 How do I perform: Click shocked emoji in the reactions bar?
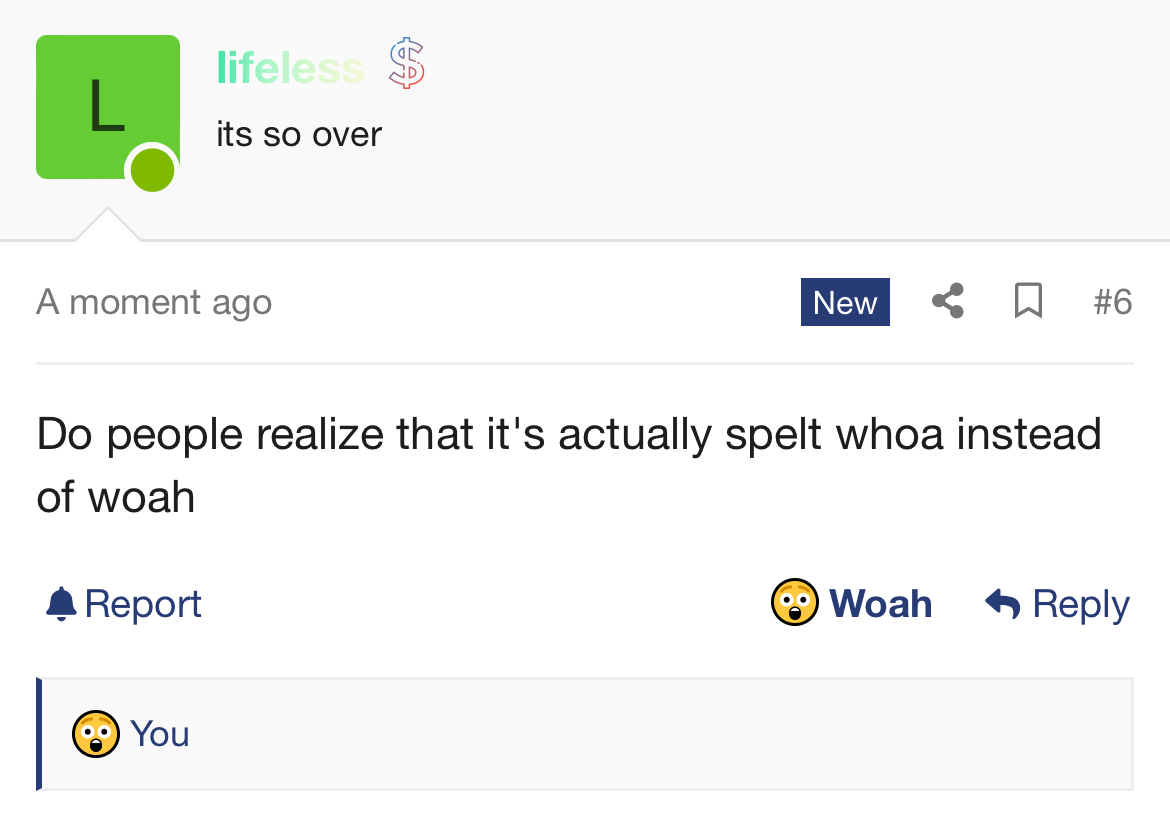[x=96, y=734]
